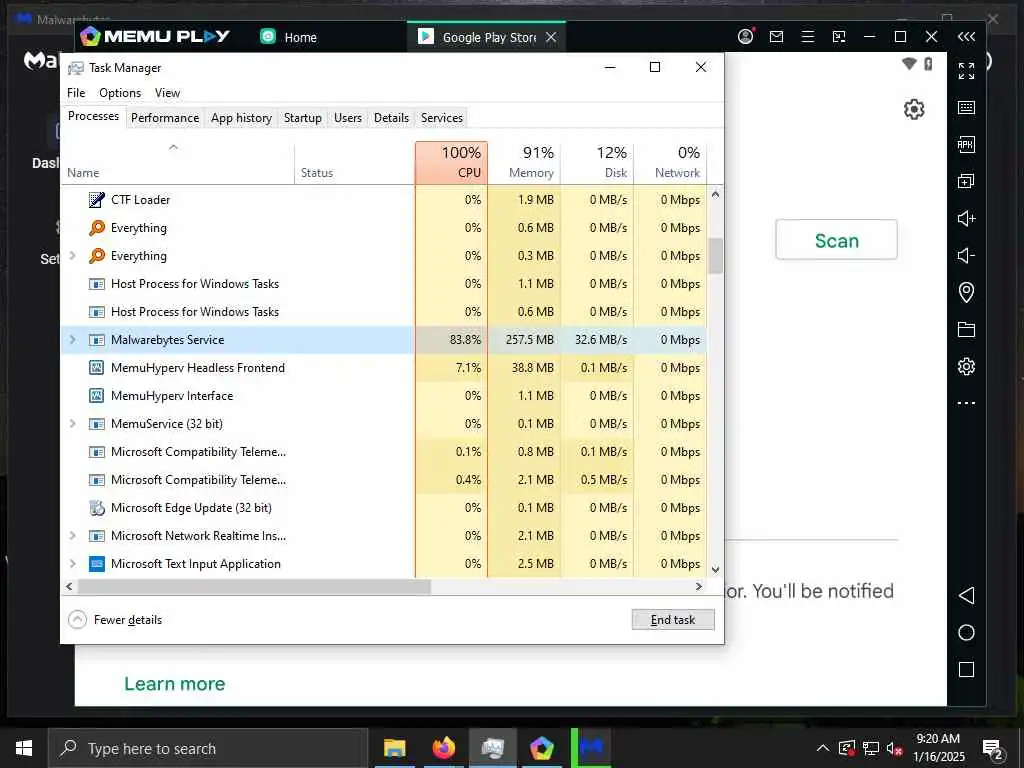Tap the Android home circle button

[966, 632]
